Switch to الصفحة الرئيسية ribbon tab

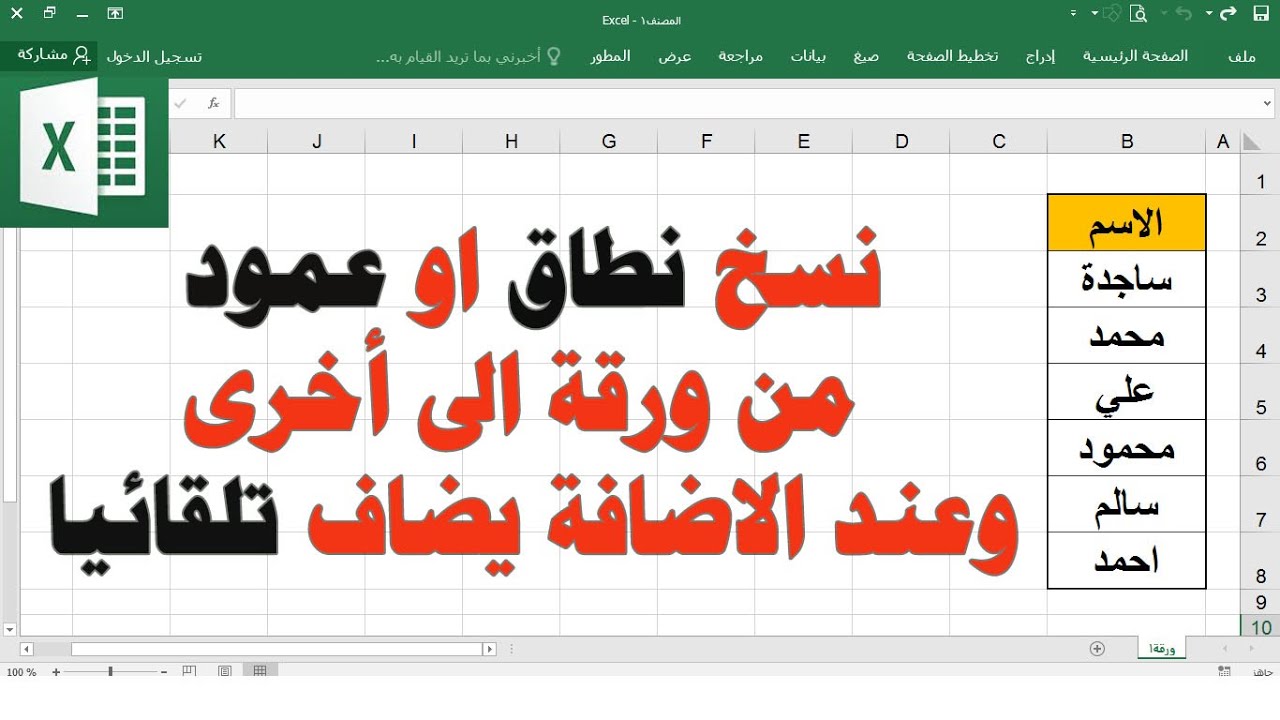(1136, 56)
